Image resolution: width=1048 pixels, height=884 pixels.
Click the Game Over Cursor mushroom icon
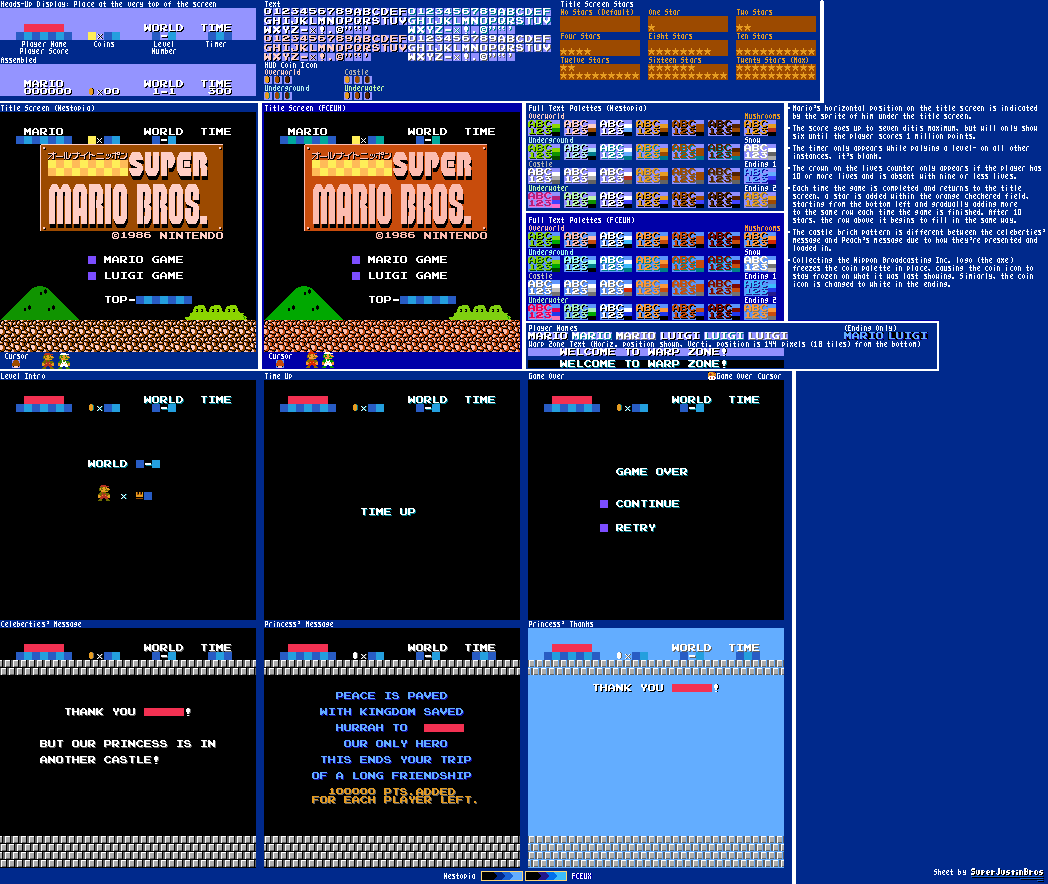coord(712,376)
